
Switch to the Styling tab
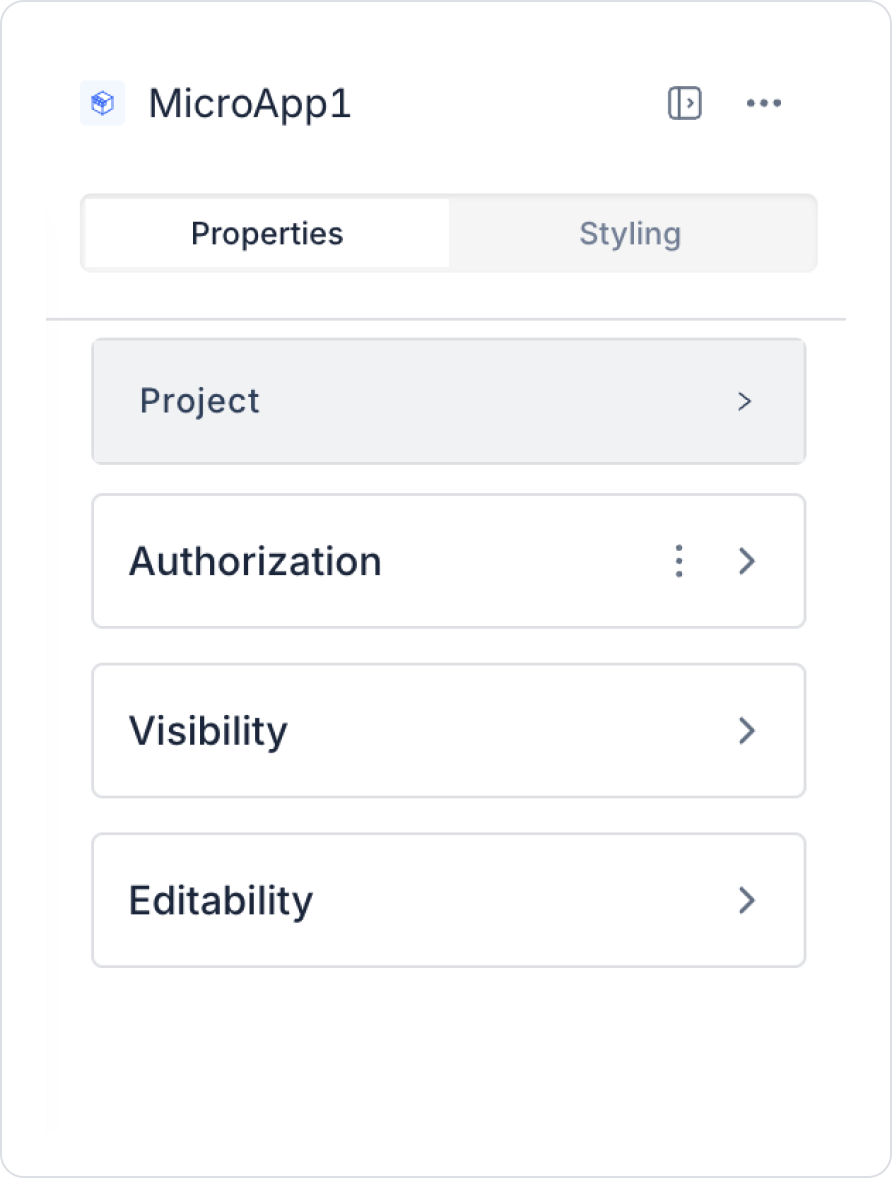630,234
